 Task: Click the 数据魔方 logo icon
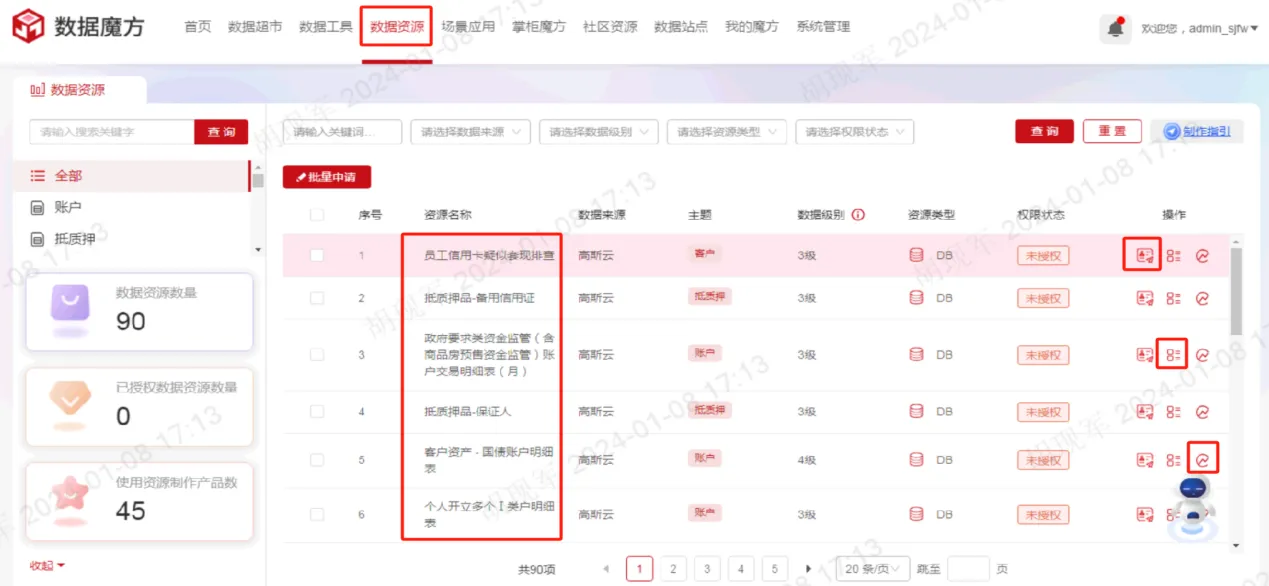28,27
